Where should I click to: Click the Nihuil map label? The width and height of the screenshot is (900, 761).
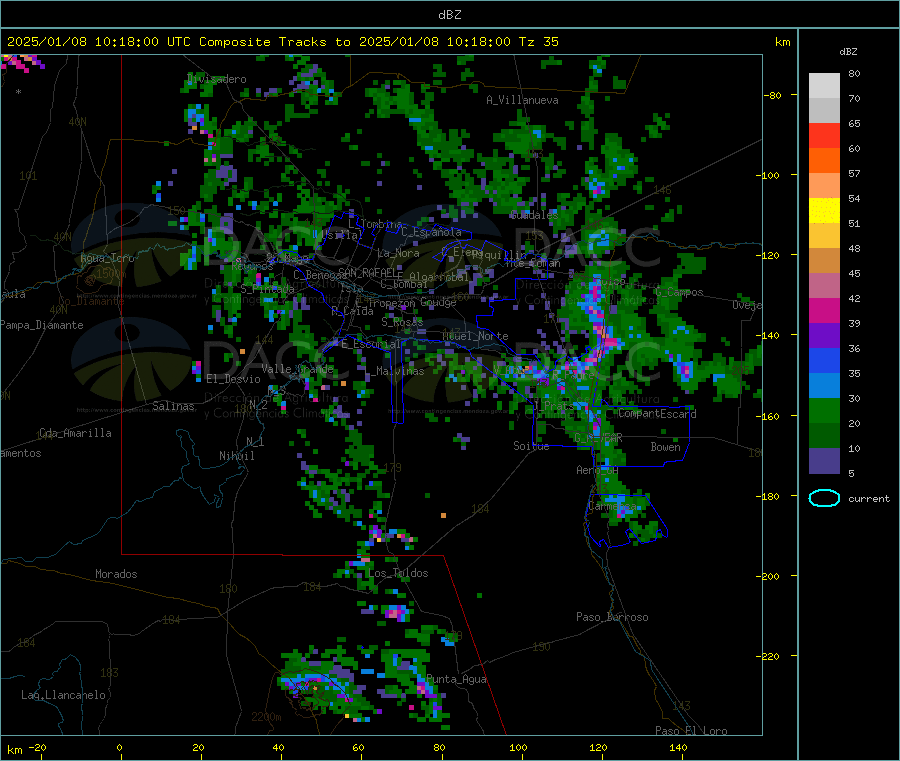[236, 456]
